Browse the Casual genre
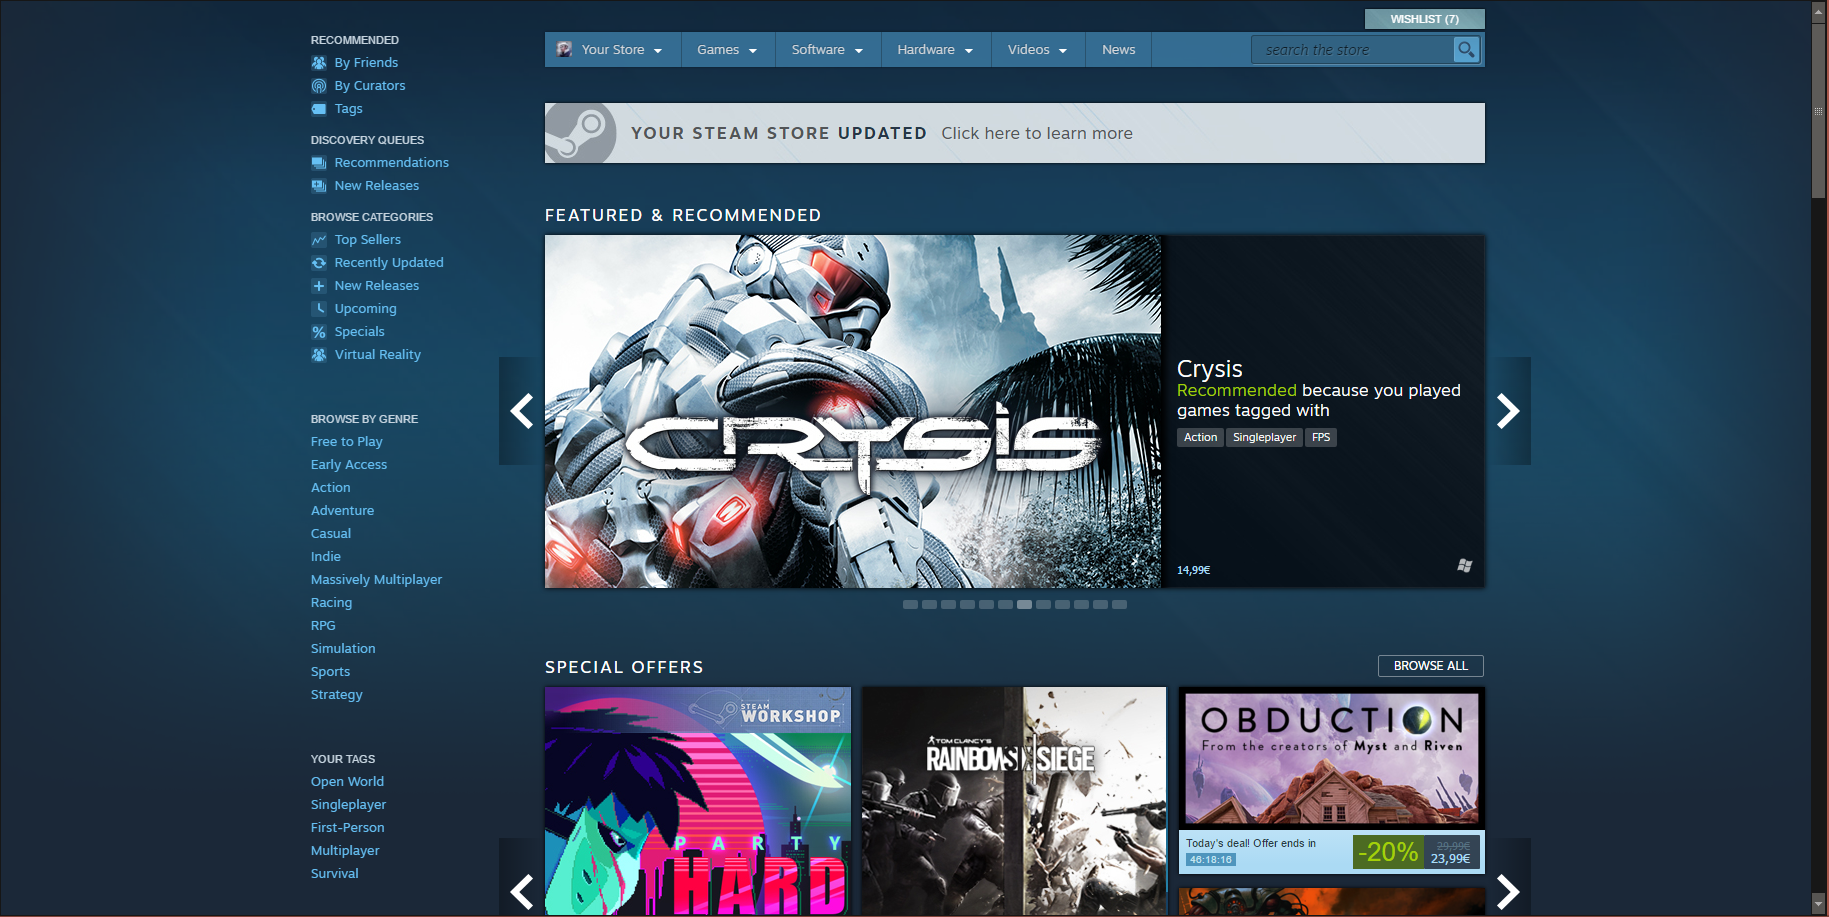This screenshot has width=1829, height=917. tap(331, 534)
